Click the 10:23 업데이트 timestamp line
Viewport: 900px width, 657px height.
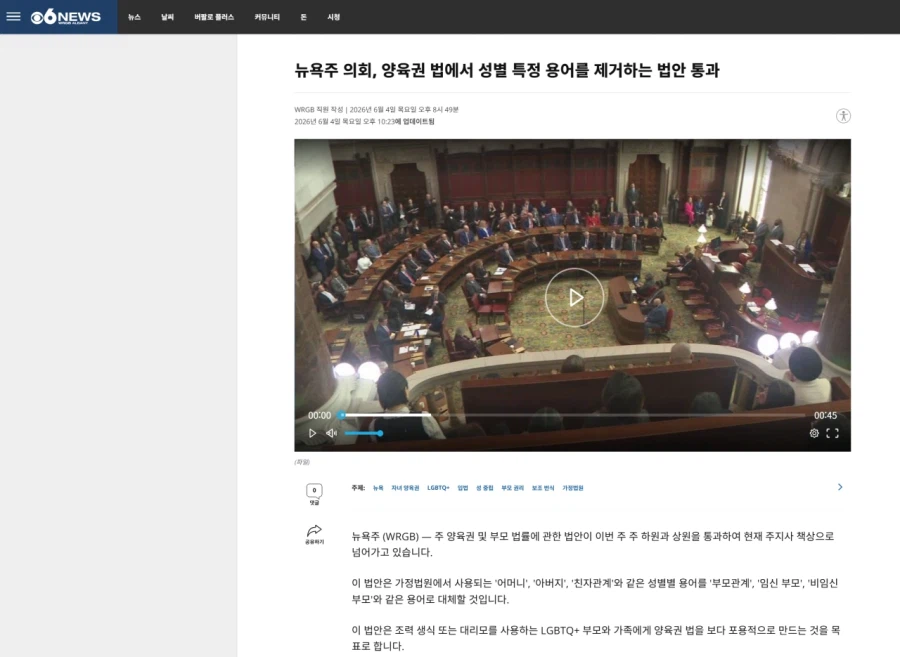click(x=364, y=122)
